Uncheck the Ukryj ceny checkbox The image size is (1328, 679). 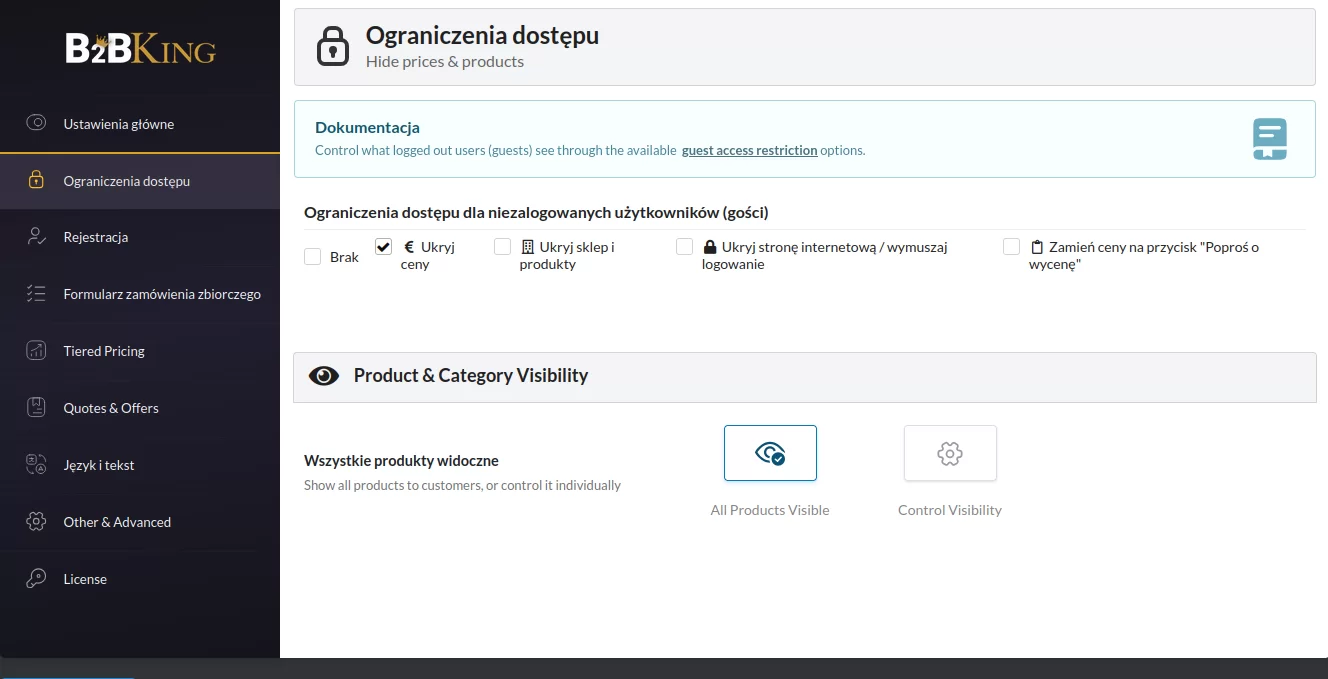pyautogui.click(x=383, y=247)
